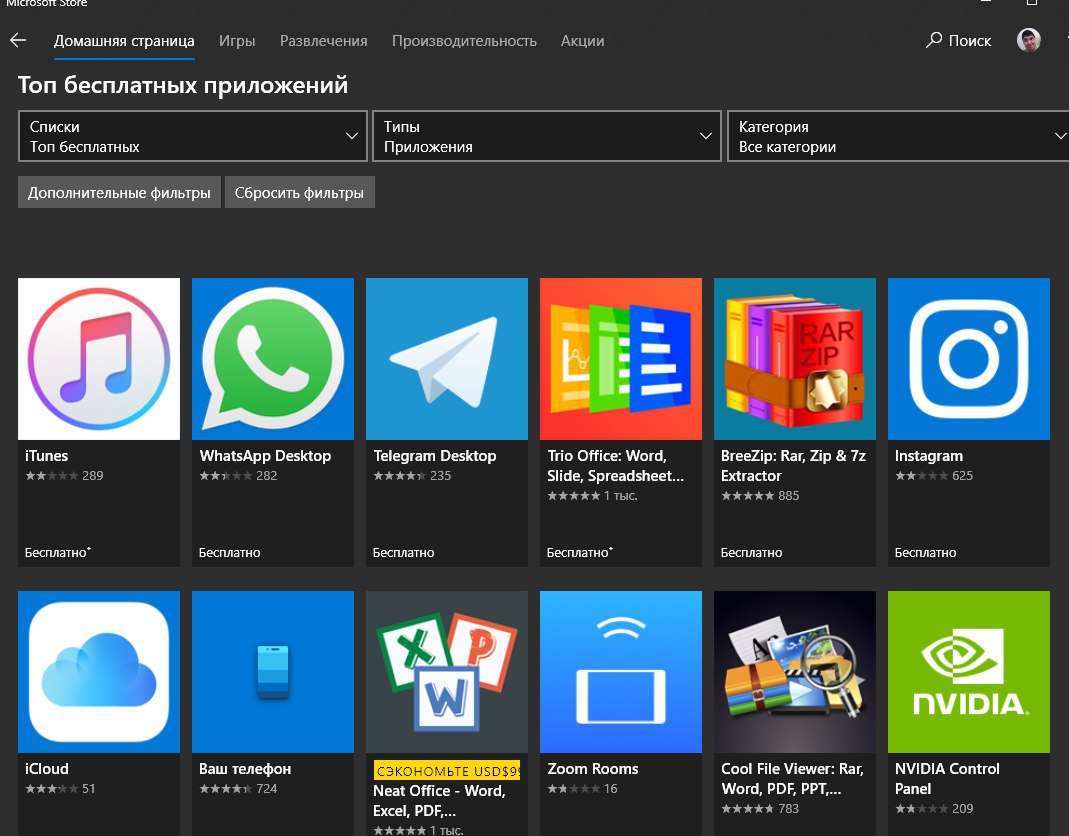Switch to the Игры tab
The width and height of the screenshot is (1069, 836).
pyautogui.click(x=237, y=41)
